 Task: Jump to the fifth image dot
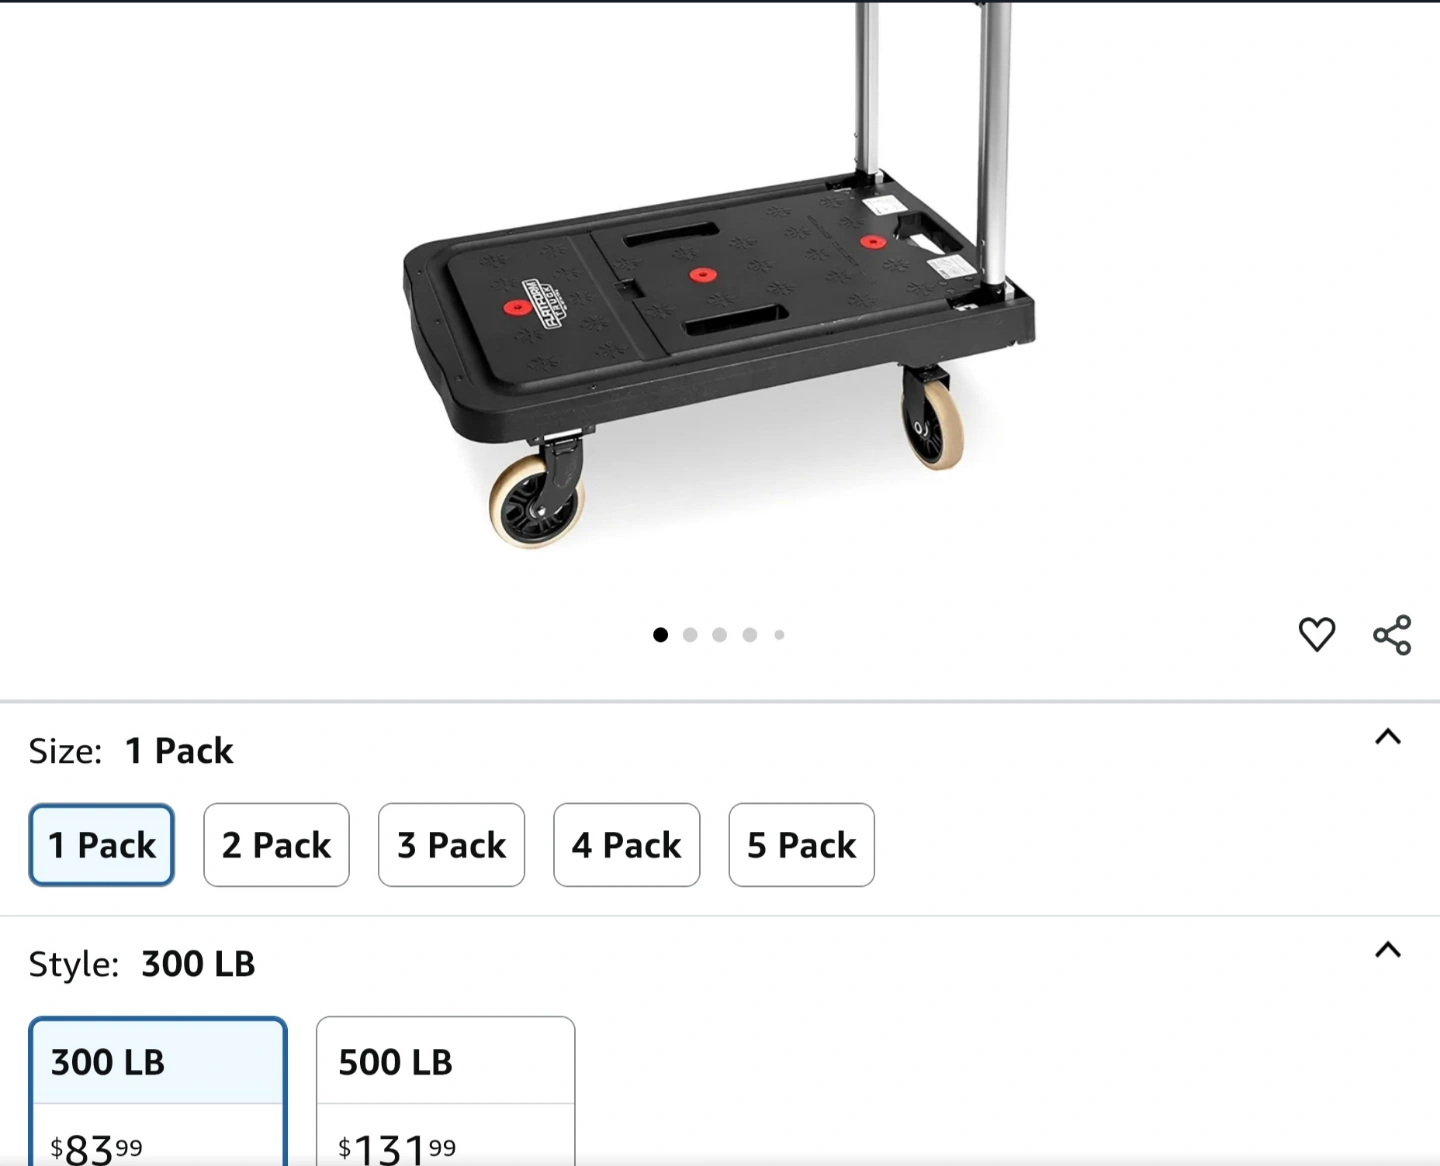click(779, 635)
